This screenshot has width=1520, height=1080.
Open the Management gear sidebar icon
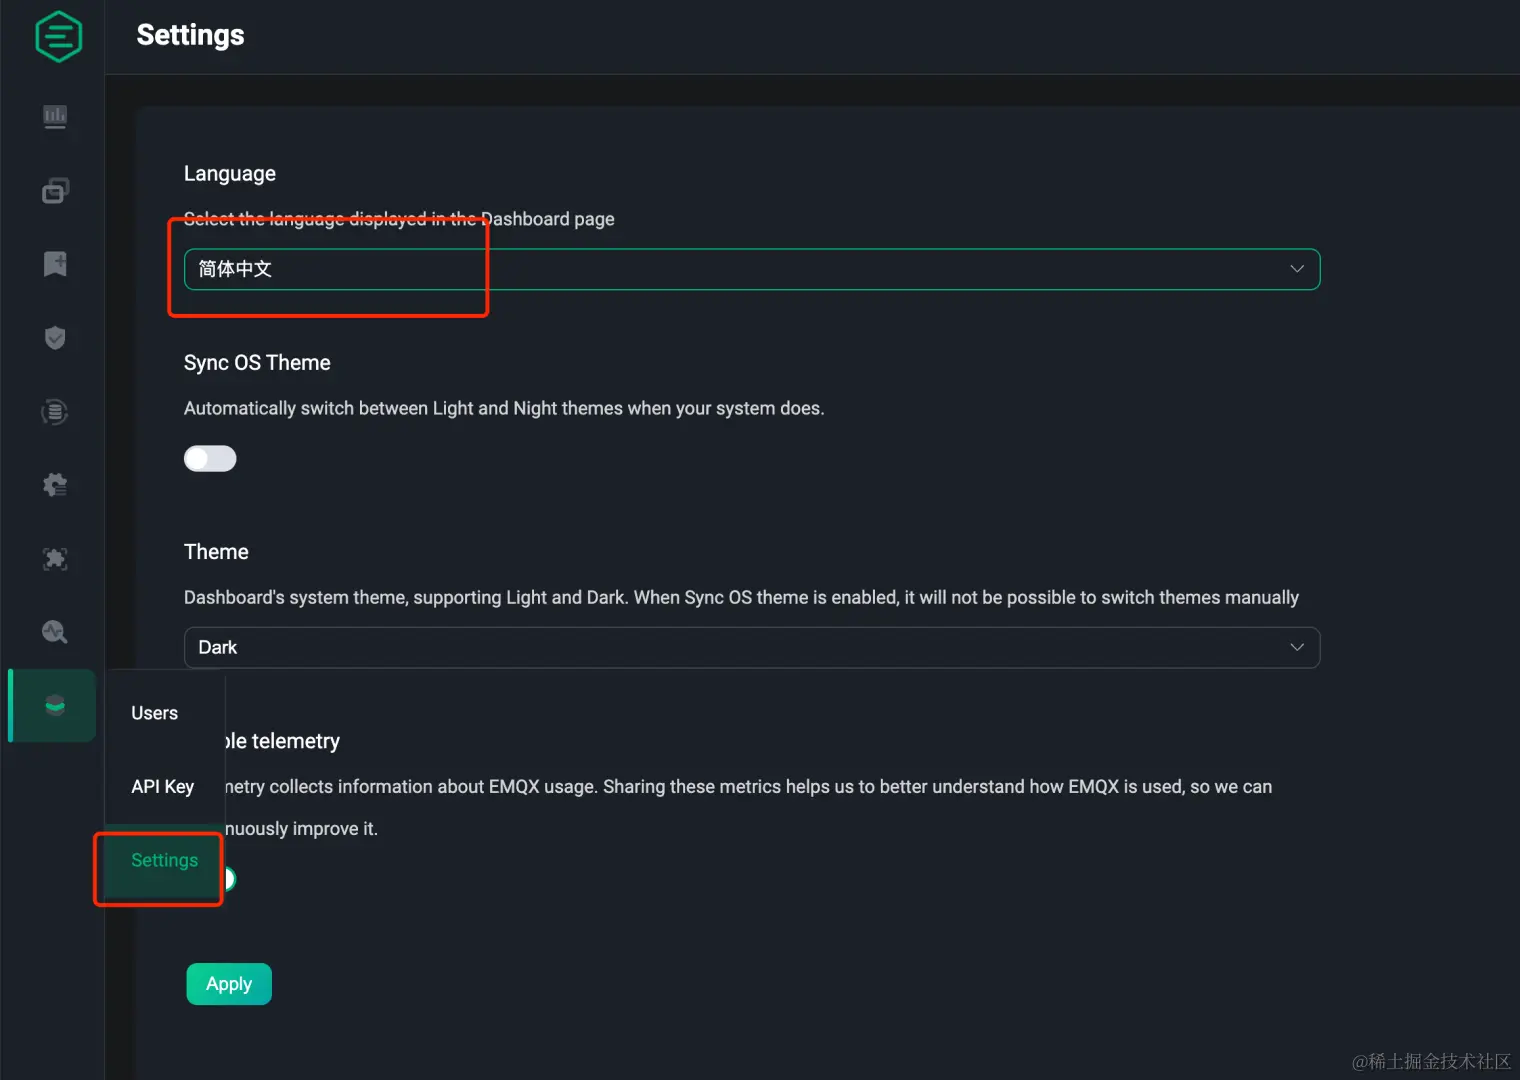click(x=55, y=484)
